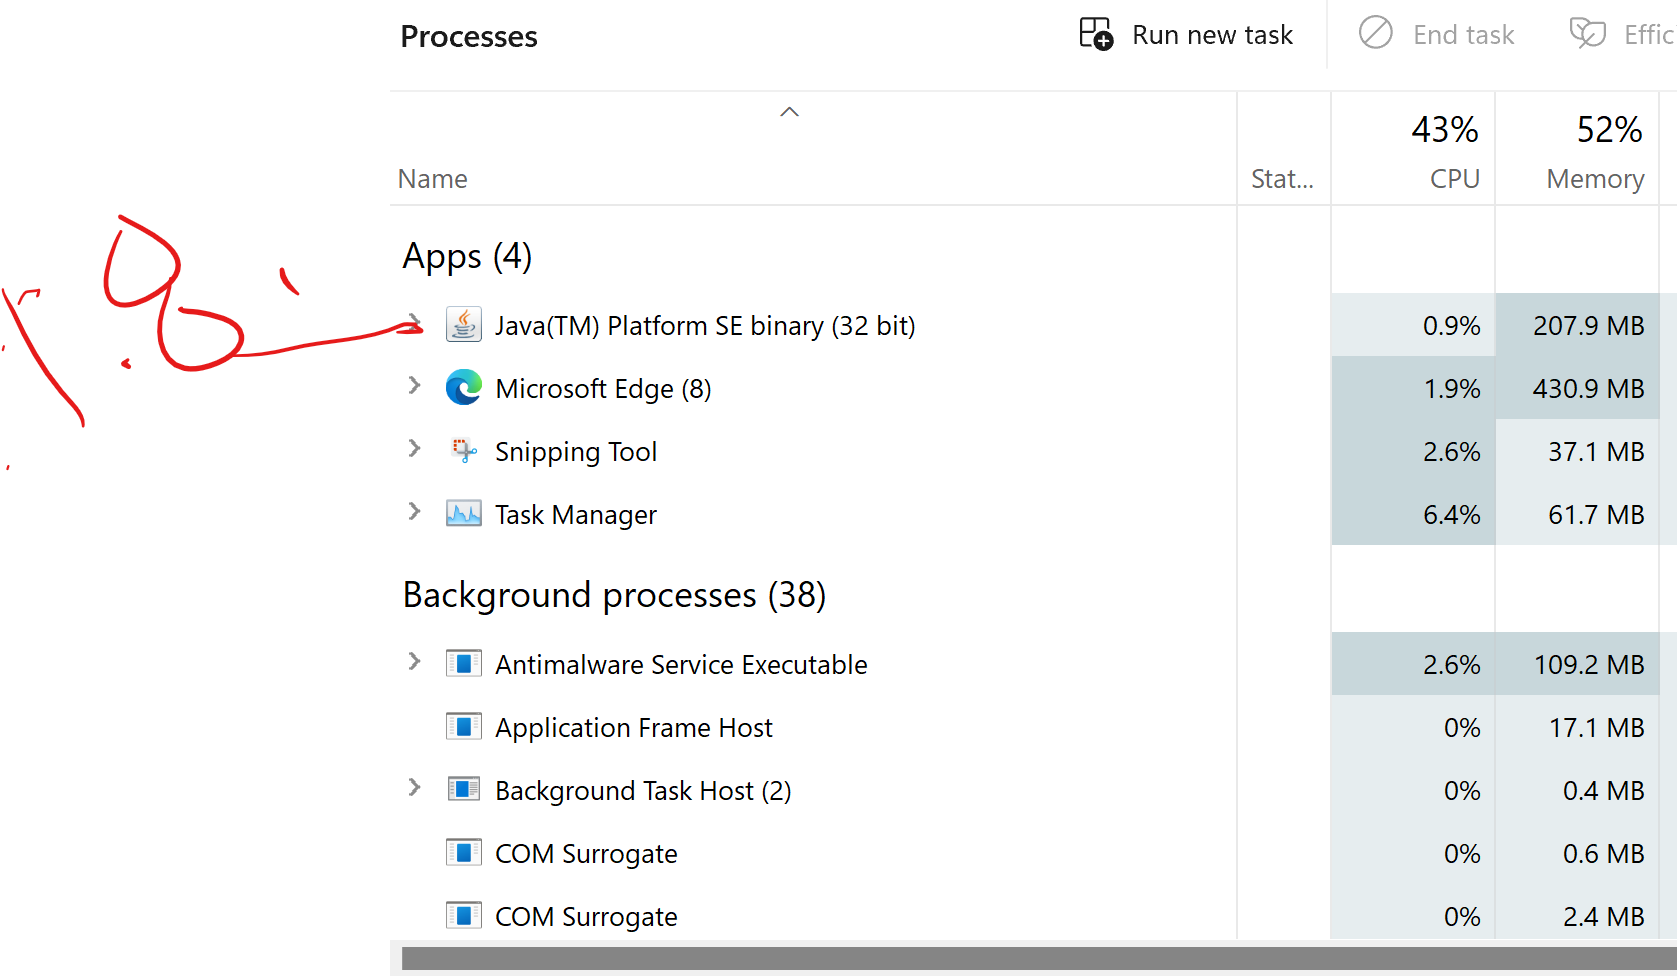Click the Snipping Tool icon
Viewport: 1677px width, 976px height.
[x=463, y=451]
